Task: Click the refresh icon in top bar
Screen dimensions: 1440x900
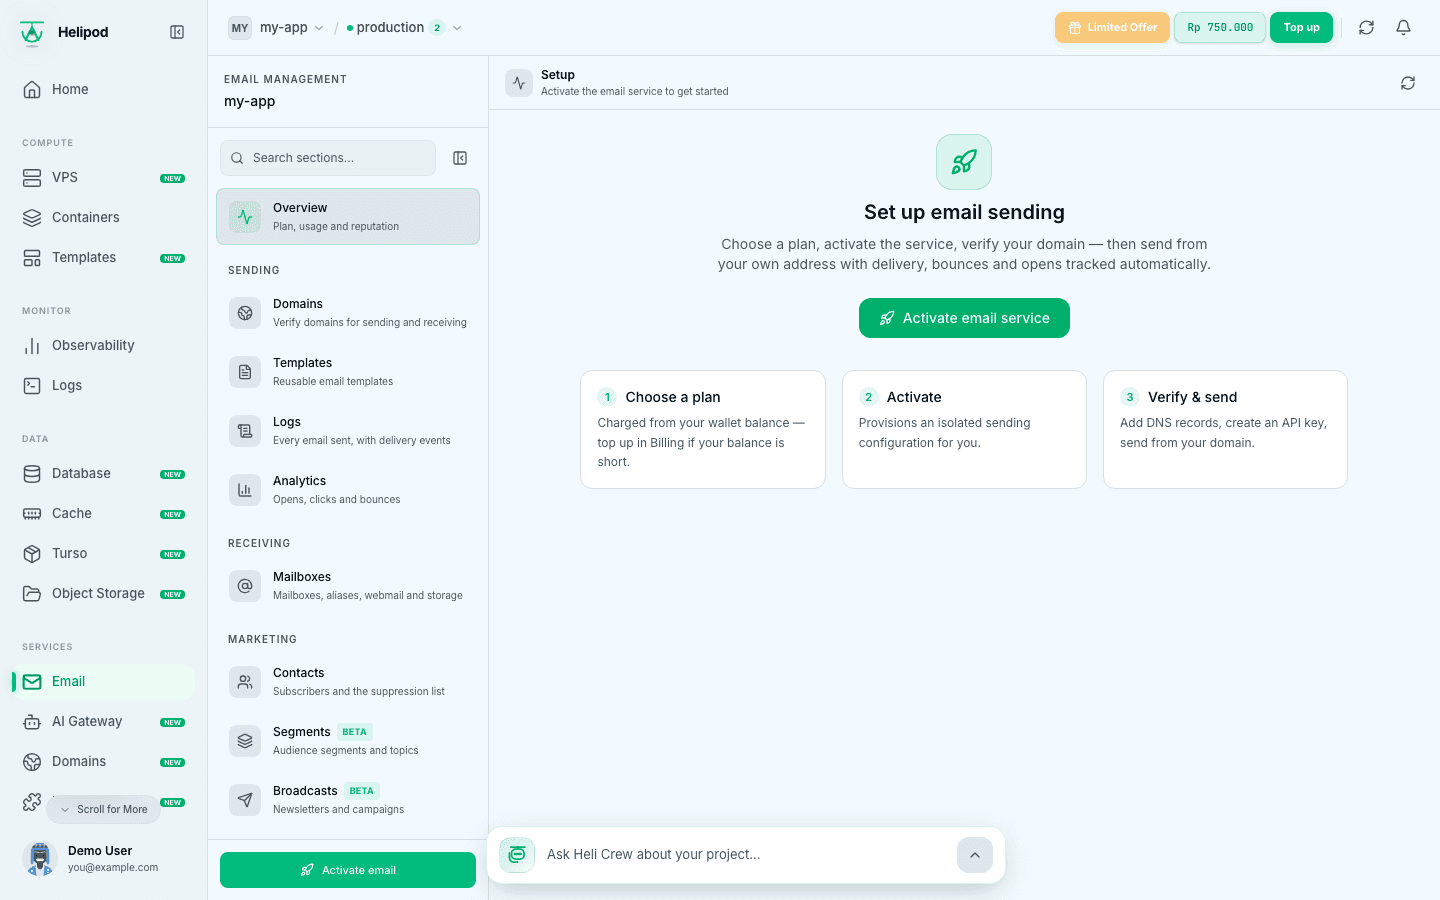Action: 1366,28
